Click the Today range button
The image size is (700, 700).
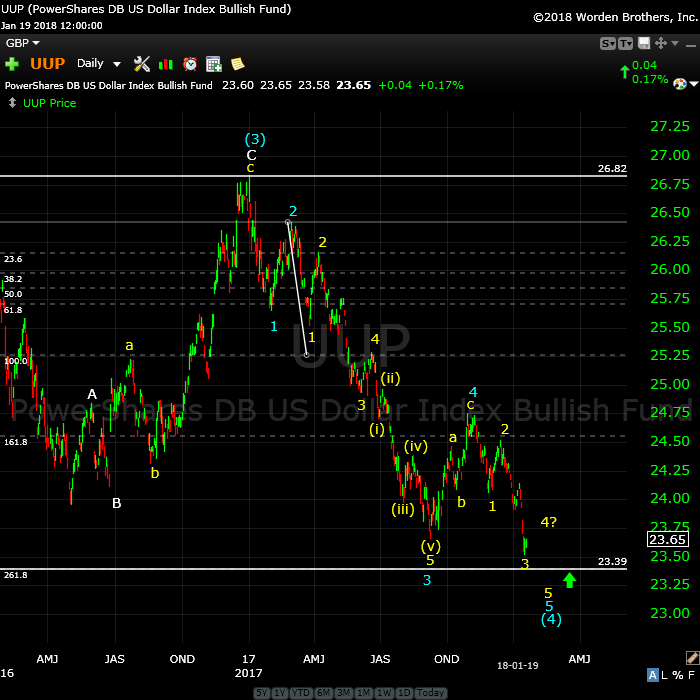tap(430, 693)
